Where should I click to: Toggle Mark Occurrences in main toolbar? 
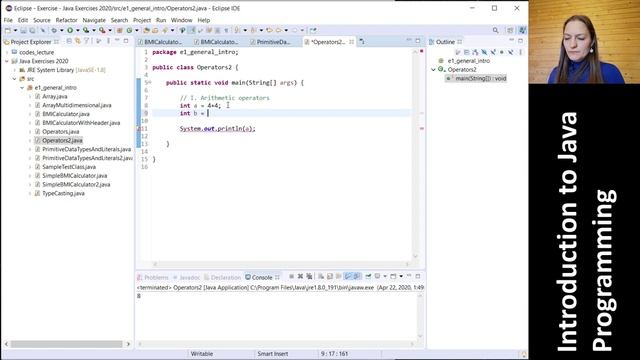[191, 30]
